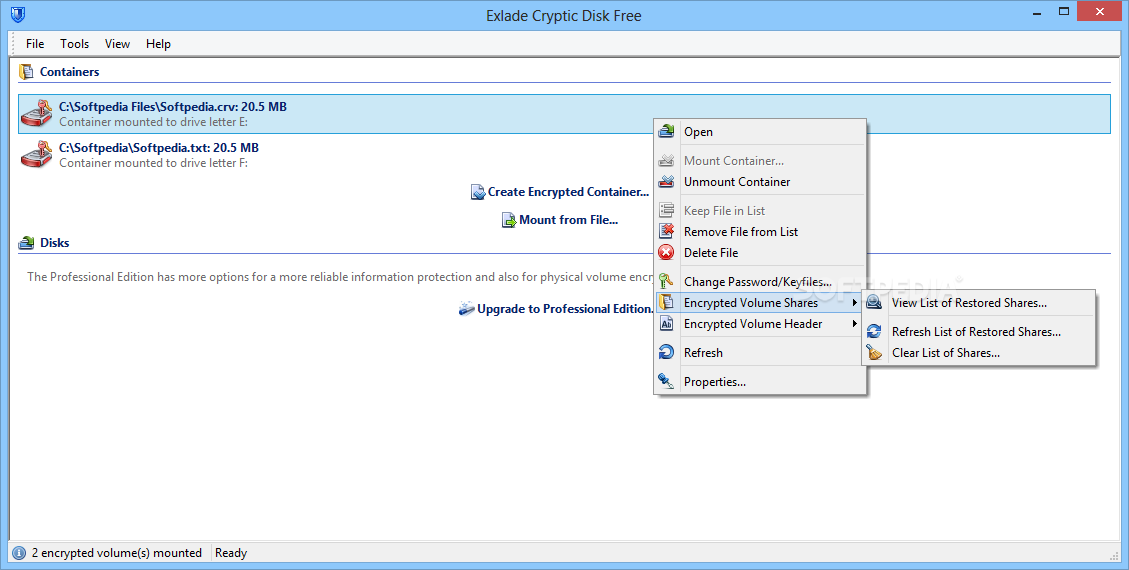
Task: Click the Properties icon
Action: (x=667, y=381)
